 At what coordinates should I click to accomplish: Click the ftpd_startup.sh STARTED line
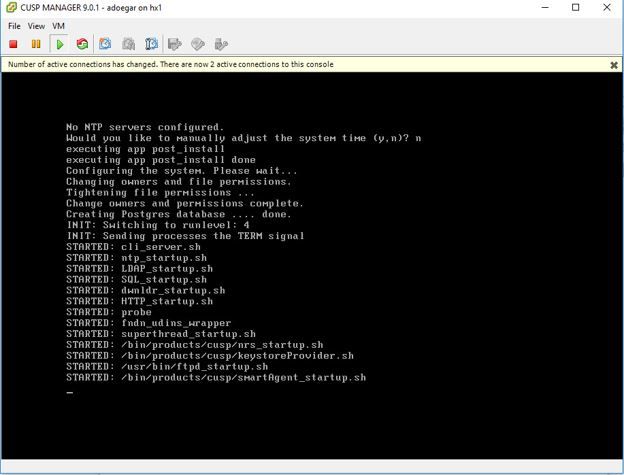(167, 366)
